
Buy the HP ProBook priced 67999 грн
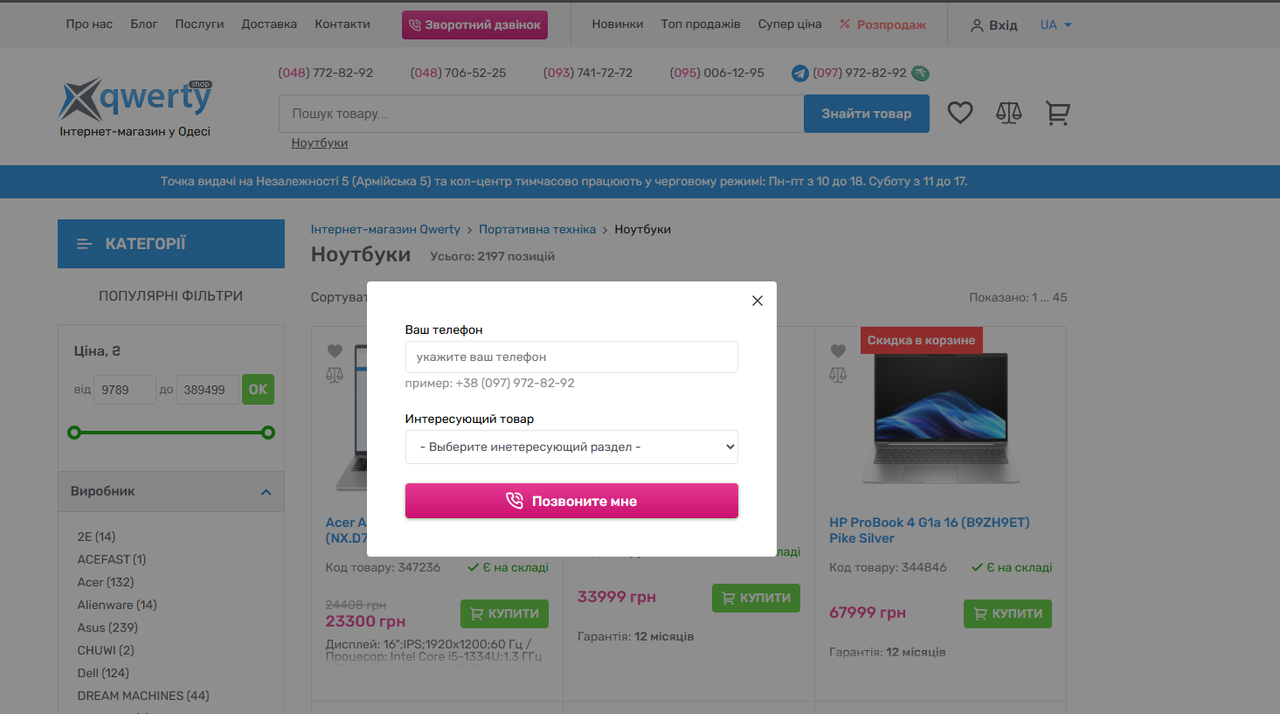click(x=1008, y=614)
